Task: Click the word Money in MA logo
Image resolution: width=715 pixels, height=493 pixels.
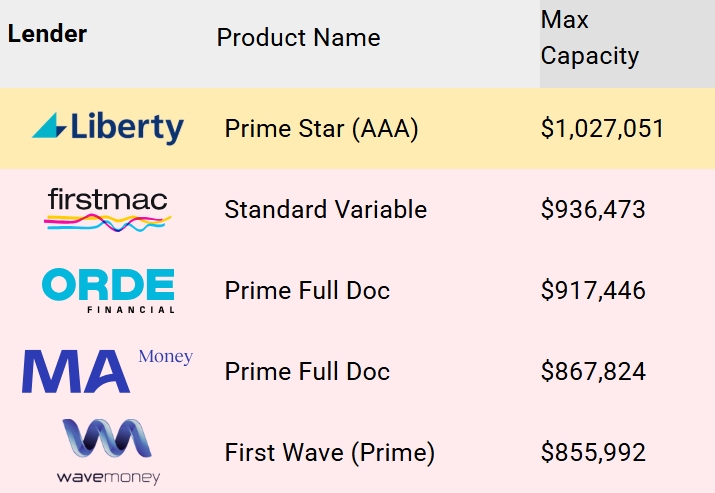Action: pyautogui.click(x=166, y=357)
